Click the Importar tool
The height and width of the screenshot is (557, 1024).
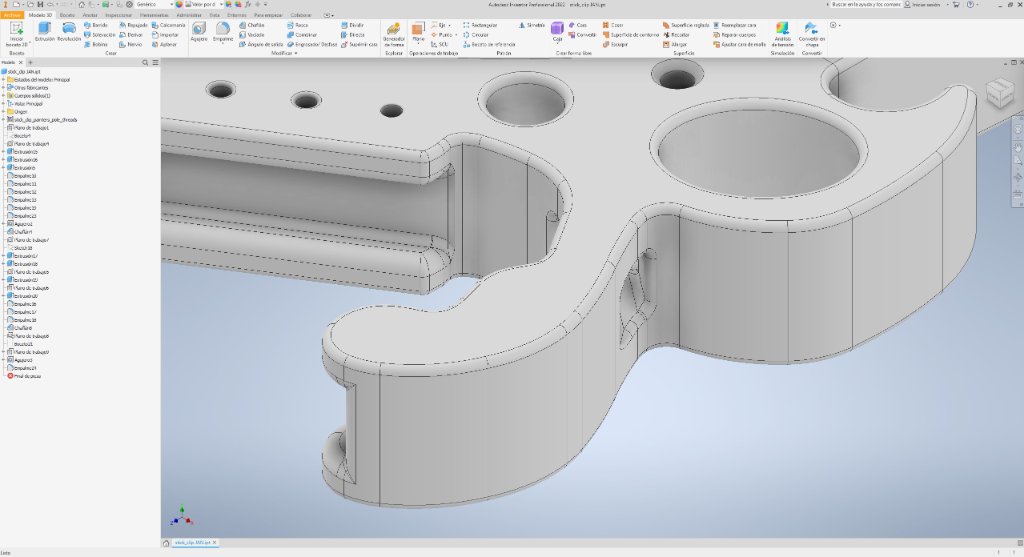click(x=165, y=35)
